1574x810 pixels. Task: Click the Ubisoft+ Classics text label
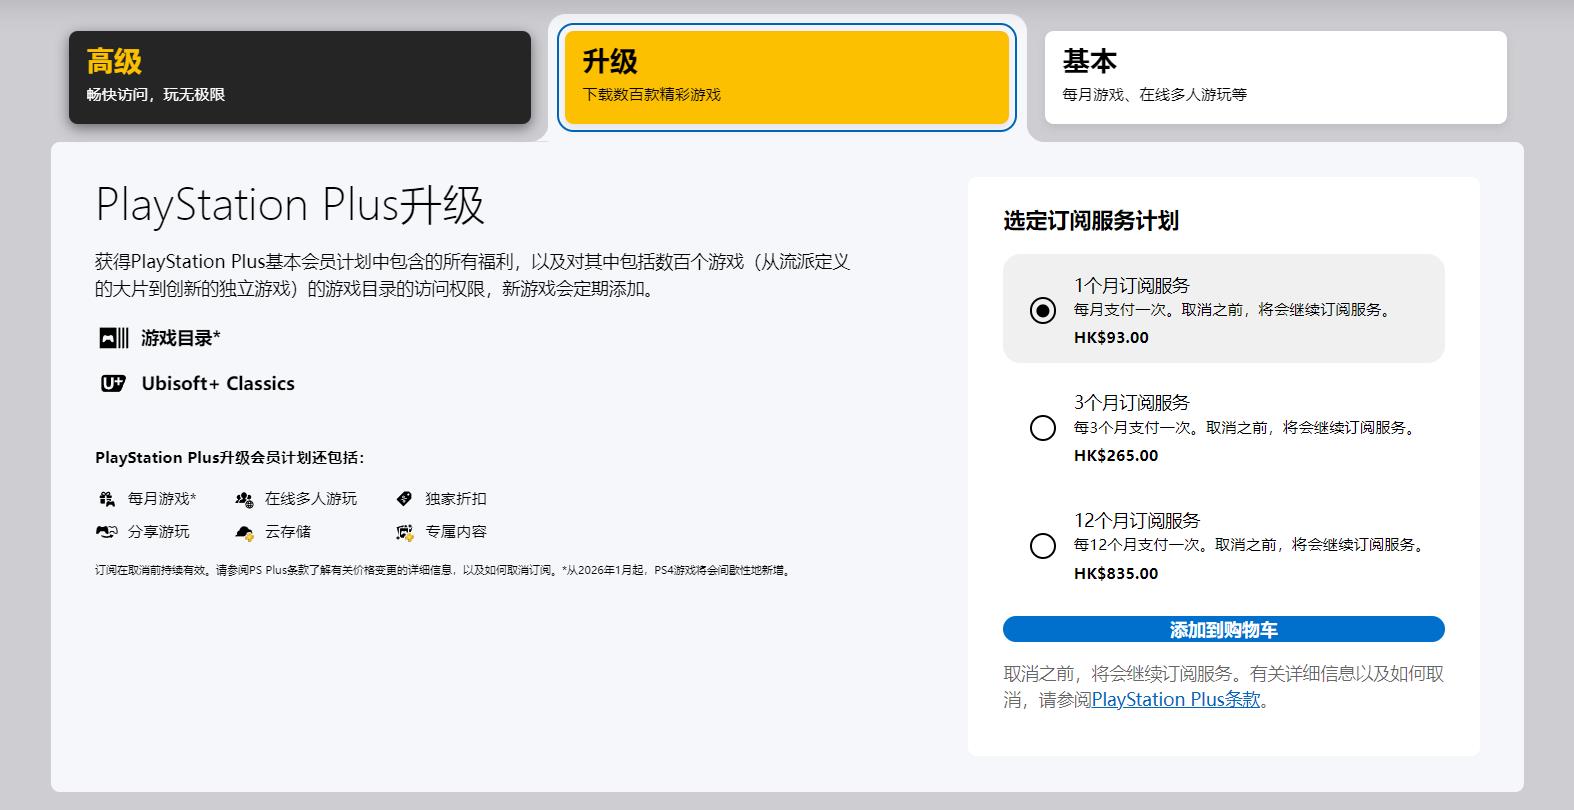click(218, 383)
